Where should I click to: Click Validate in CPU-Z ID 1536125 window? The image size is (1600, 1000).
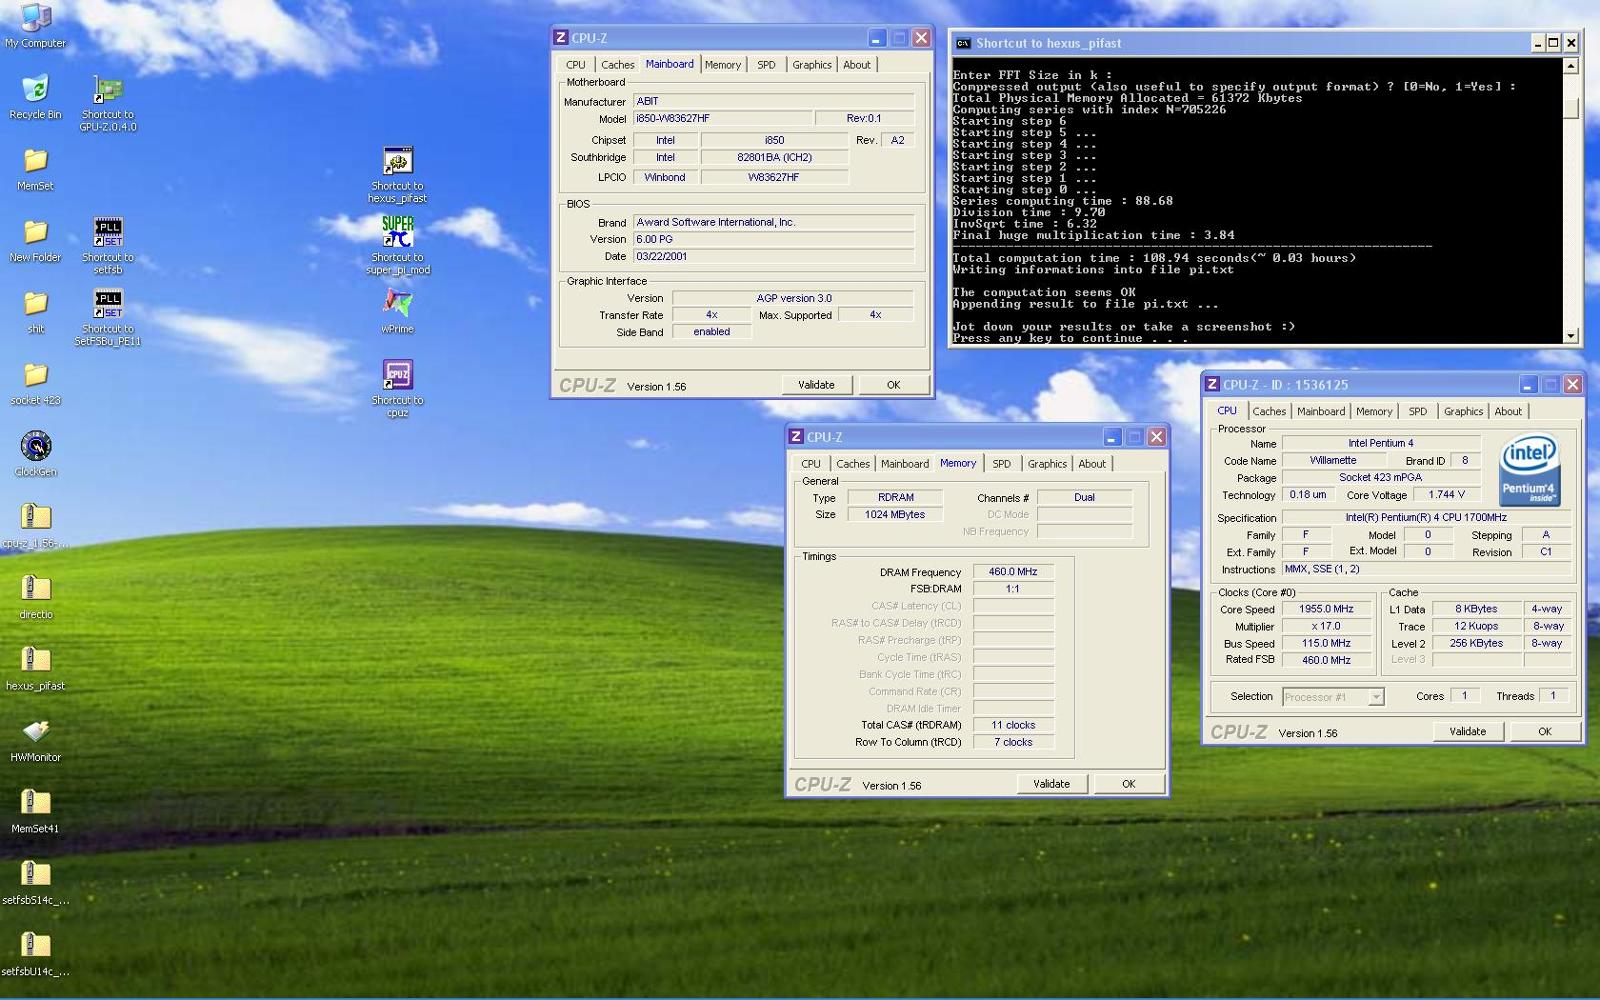pyautogui.click(x=1467, y=732)
